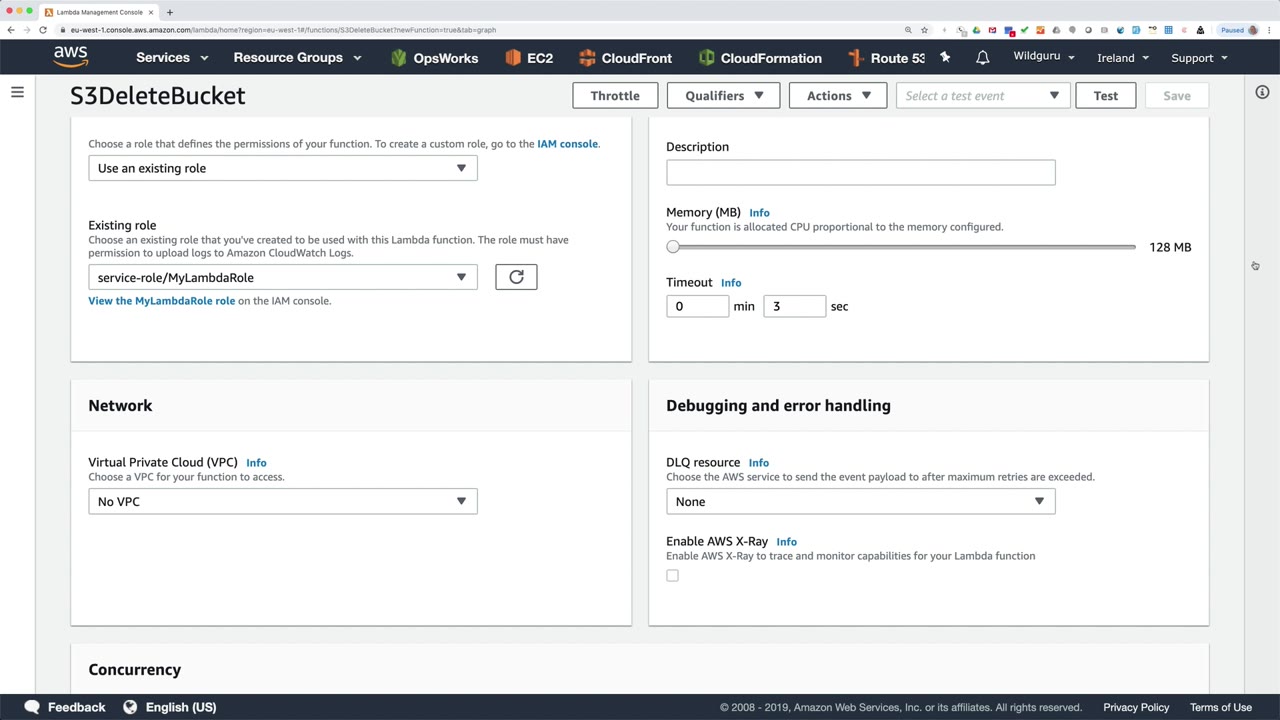Open the Terms of Use link

point(1221,707)
